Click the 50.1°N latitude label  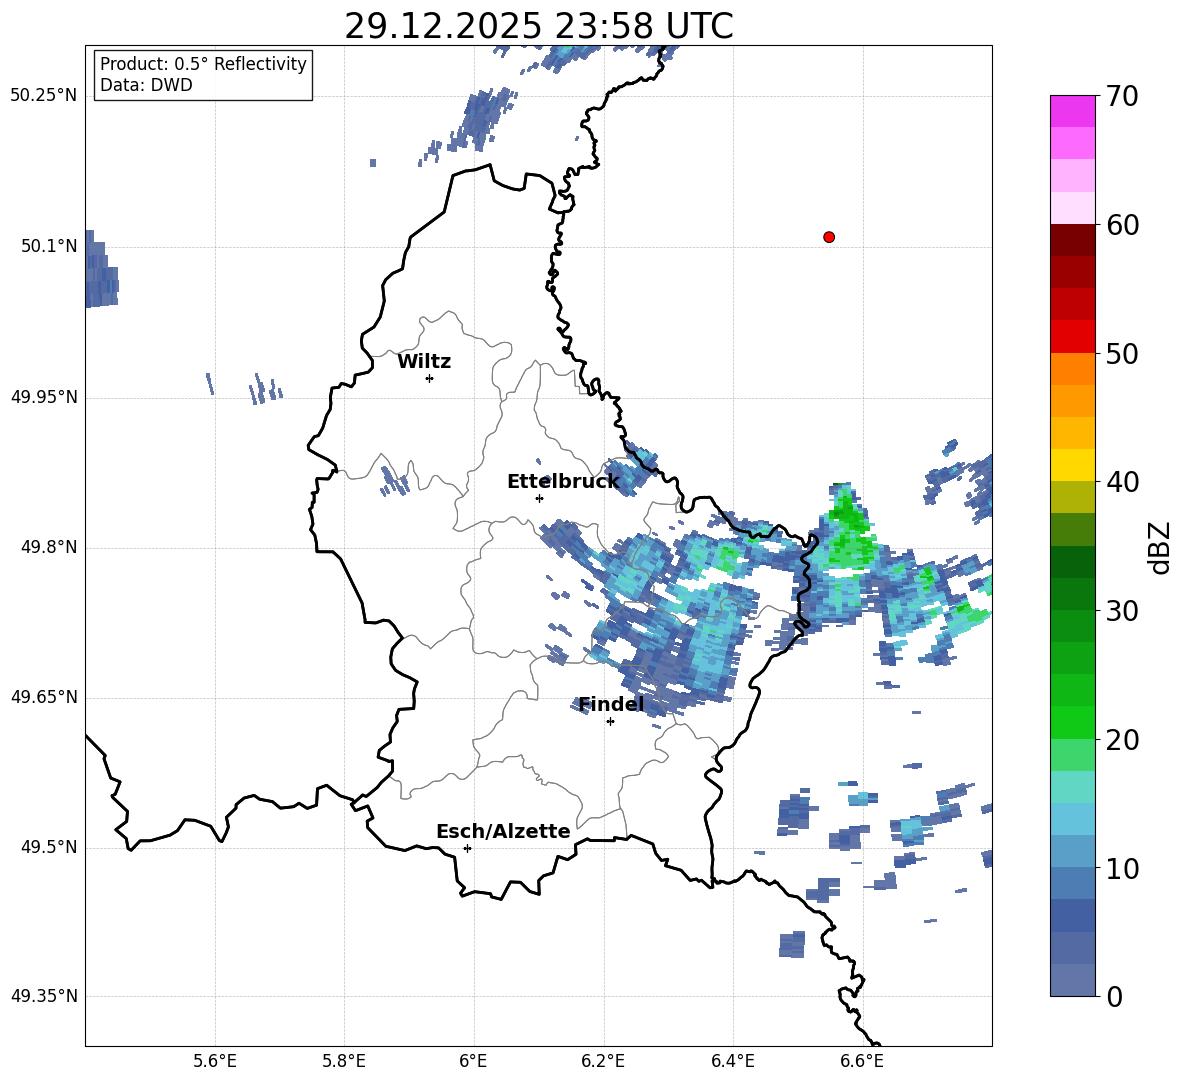point(49,246)
